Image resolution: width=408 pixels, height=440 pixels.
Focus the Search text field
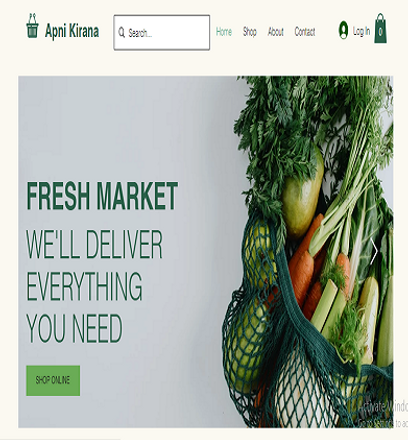(x=162, y=33)
